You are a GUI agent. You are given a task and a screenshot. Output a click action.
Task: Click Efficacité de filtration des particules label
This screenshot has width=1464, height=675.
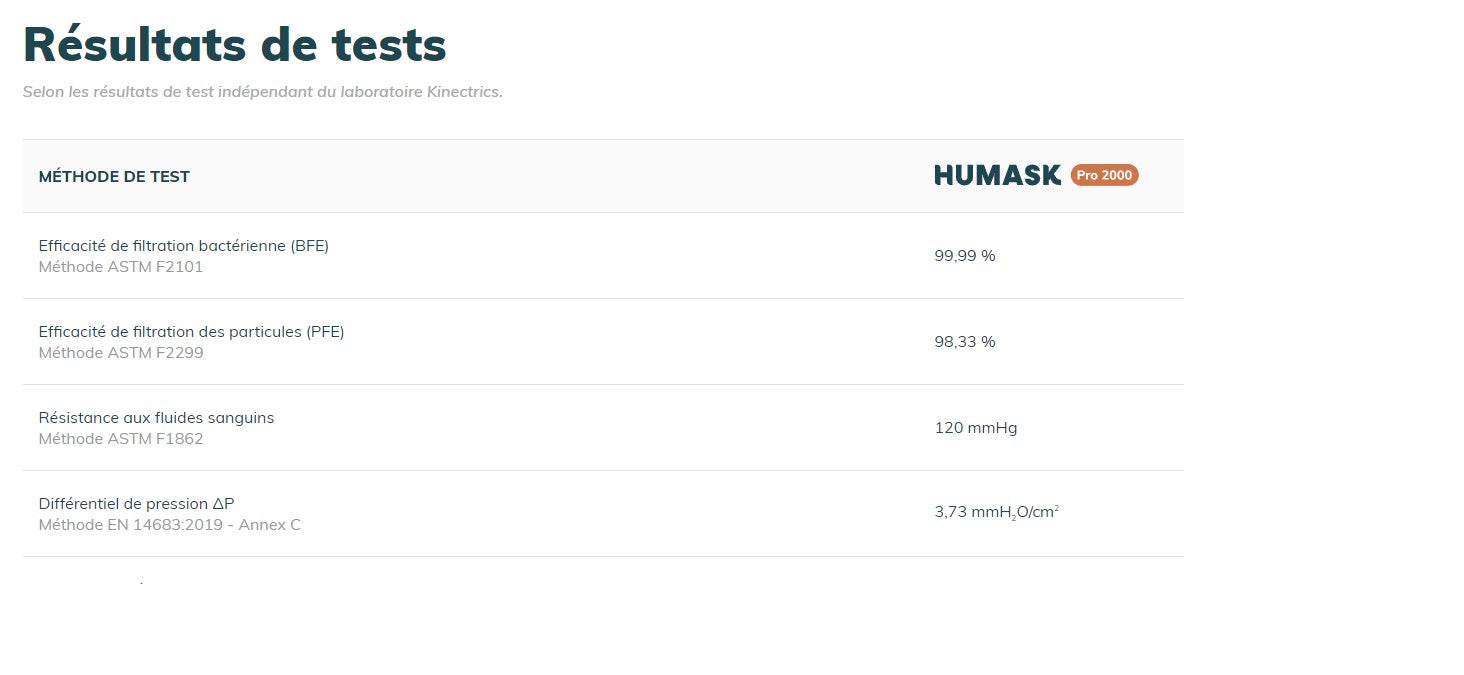[170, 332]
